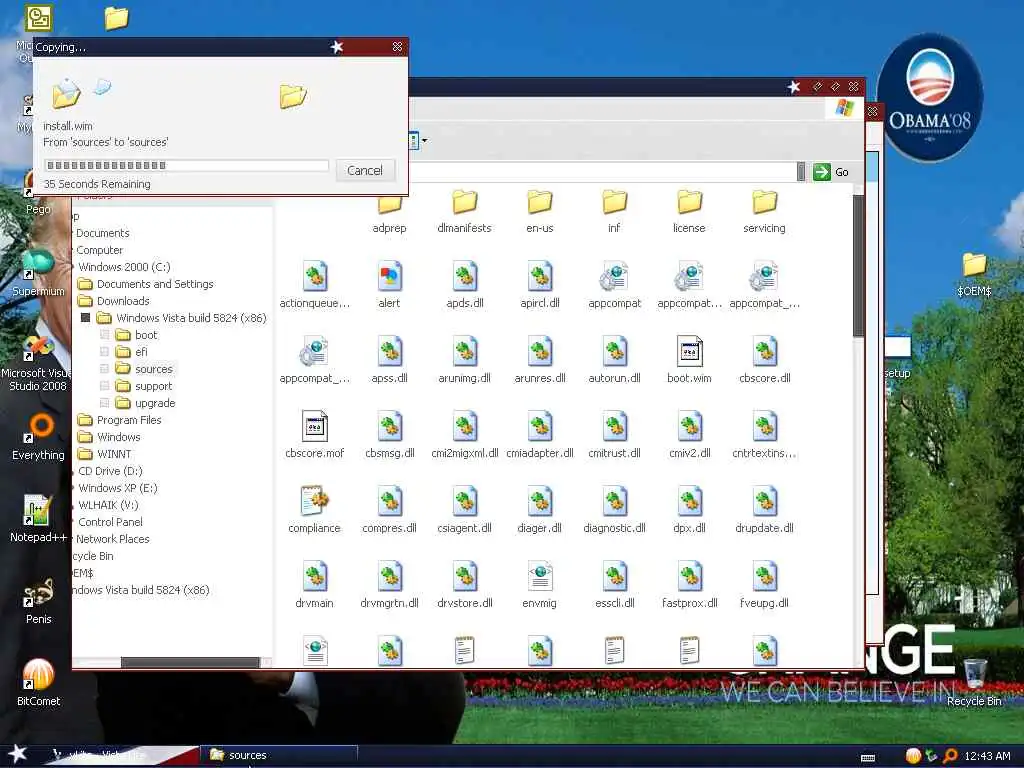Select the dpx.dll file
This screenshot has height=768, width=1024.
[x=690, y=510]
